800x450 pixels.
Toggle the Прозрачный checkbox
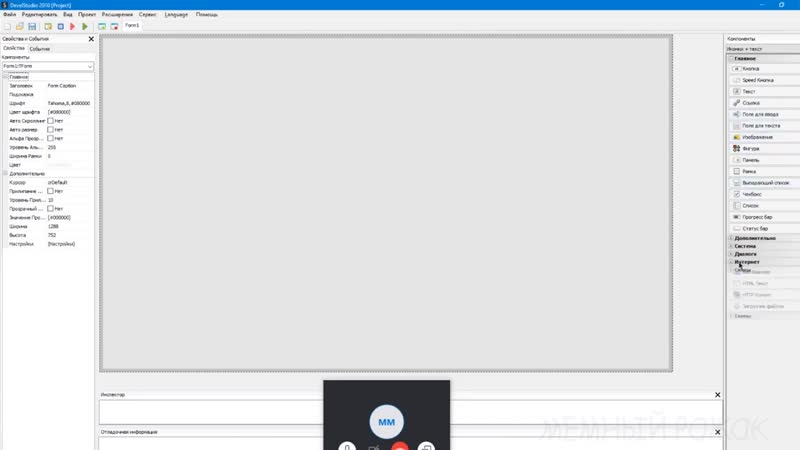pos(51,208)
